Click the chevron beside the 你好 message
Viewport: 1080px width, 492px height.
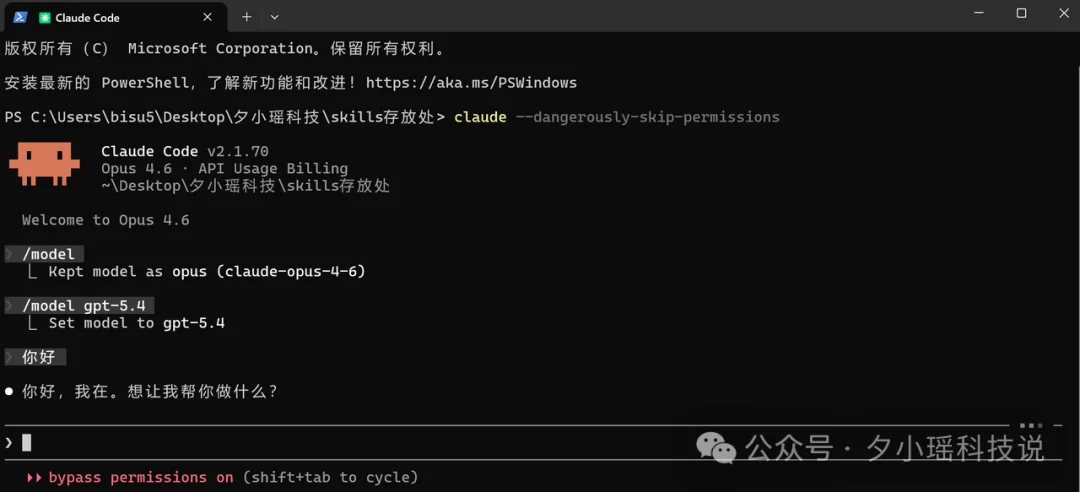click(x=10, y=356)
